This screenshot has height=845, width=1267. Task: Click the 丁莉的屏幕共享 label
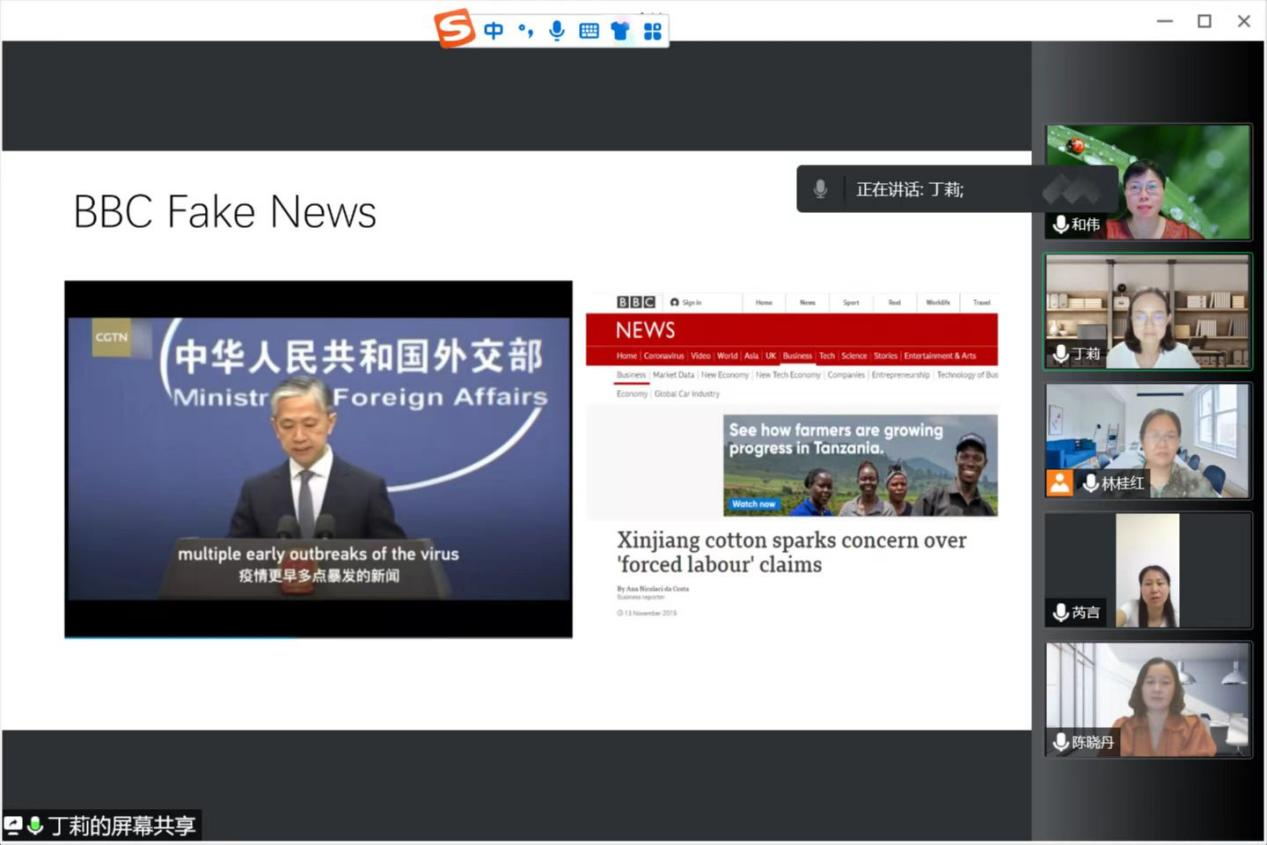[122, 826]
